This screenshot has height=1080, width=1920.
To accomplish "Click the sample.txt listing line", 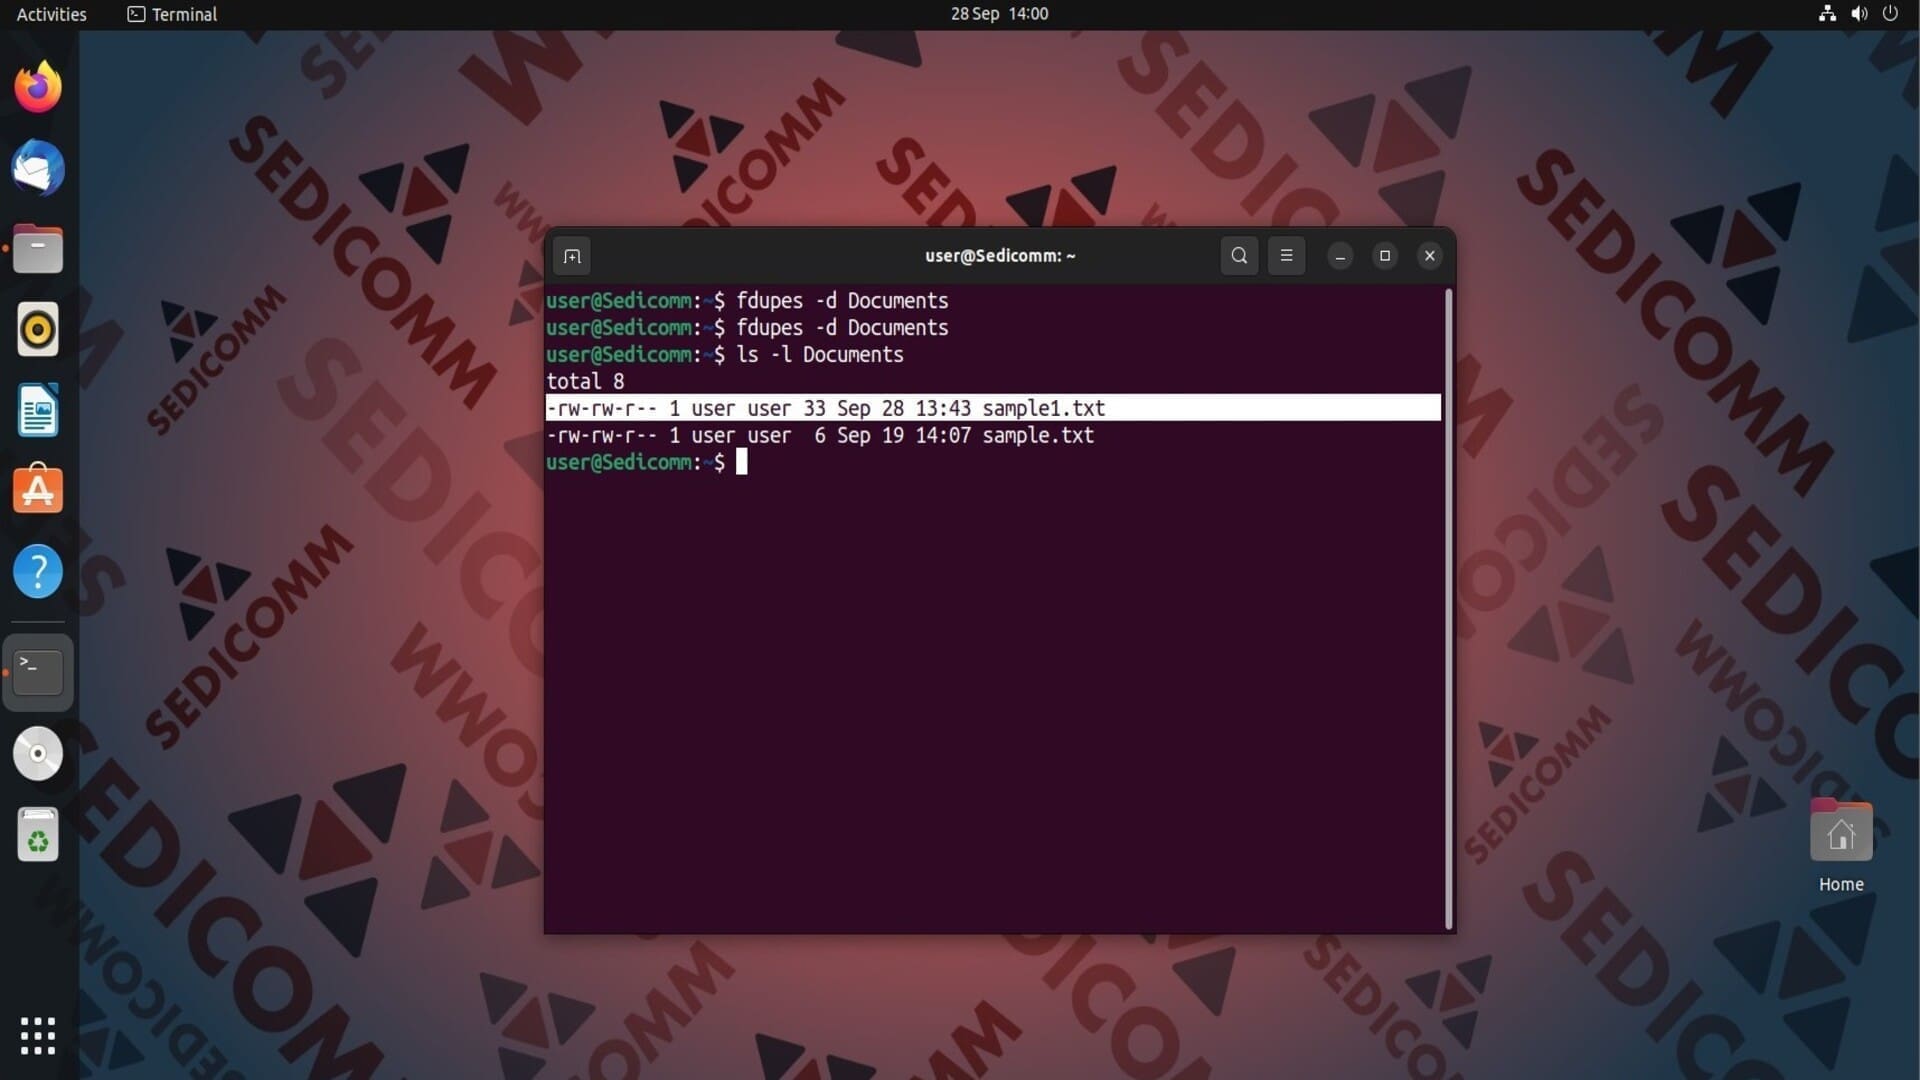I will click(820, 435).
